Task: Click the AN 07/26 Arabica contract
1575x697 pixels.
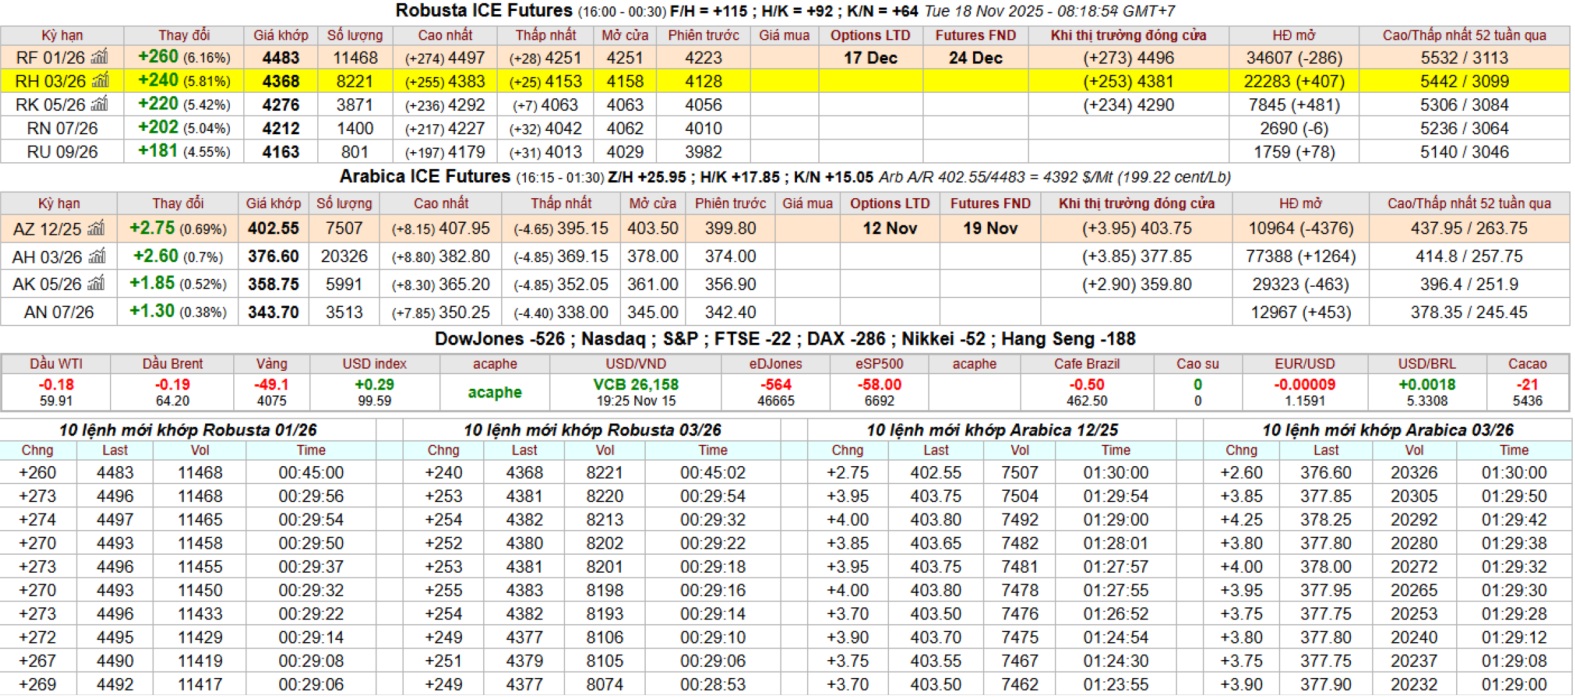Action: 59,312
